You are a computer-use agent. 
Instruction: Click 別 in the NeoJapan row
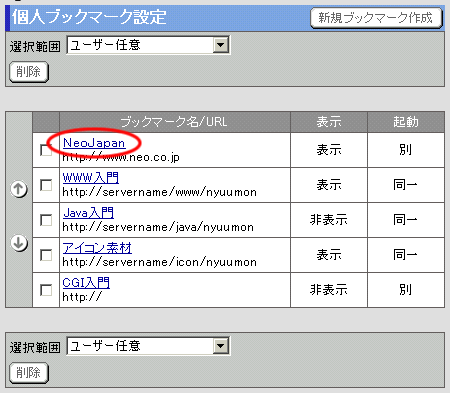[406, 150]
